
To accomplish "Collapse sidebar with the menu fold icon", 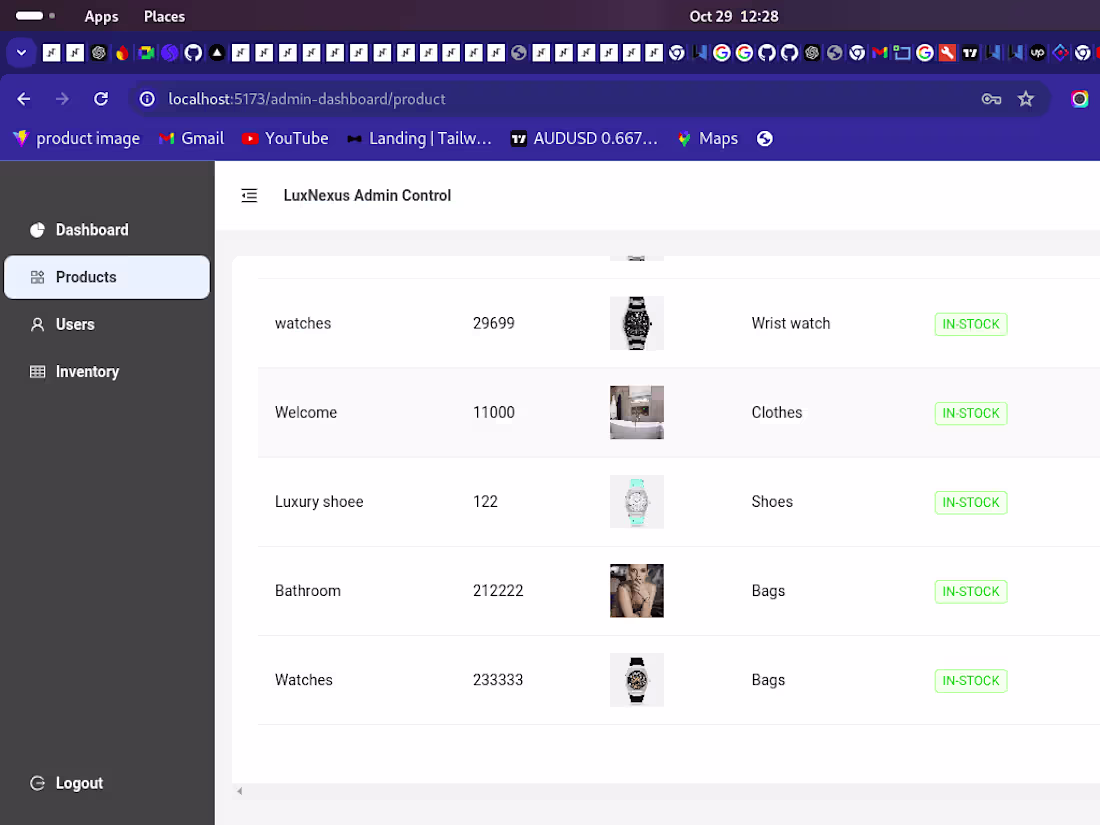I will tap(249, 196).
